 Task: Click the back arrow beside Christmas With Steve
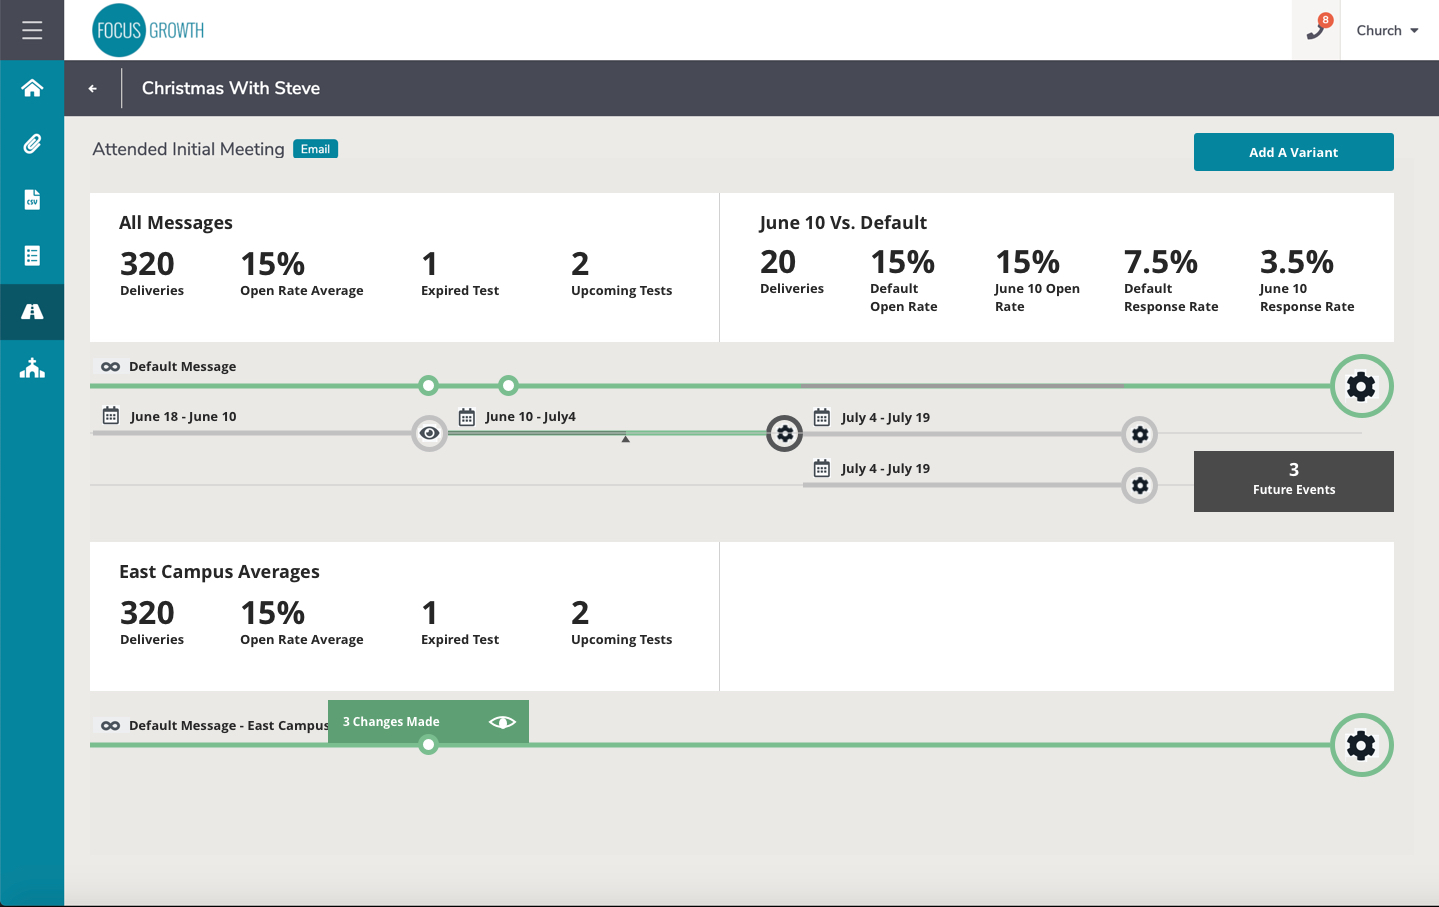point(93,89)
